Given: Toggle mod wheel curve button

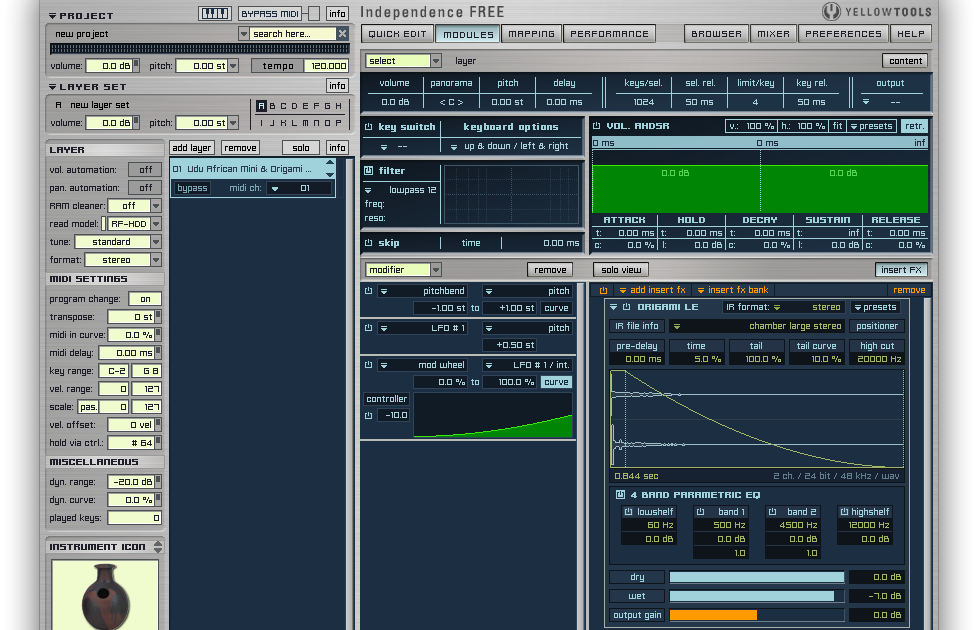Looking at the screenshot, I should pos(556,382).
